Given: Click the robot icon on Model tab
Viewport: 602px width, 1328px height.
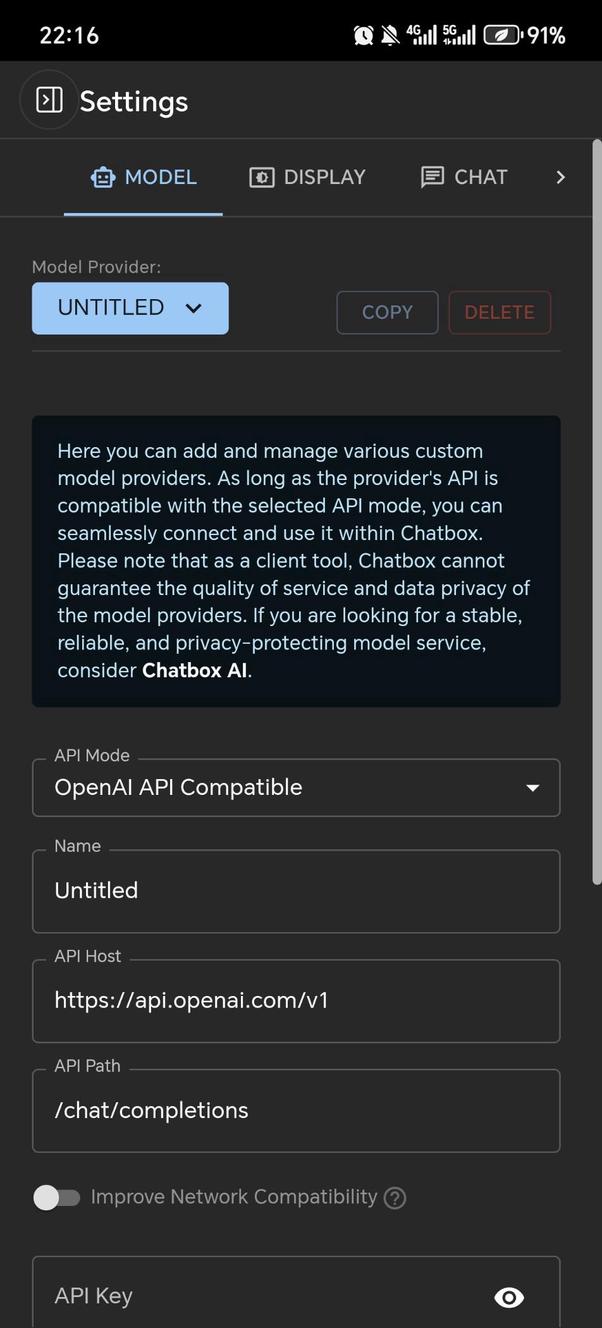Looking at the screenshot, I should click(103, 178).
